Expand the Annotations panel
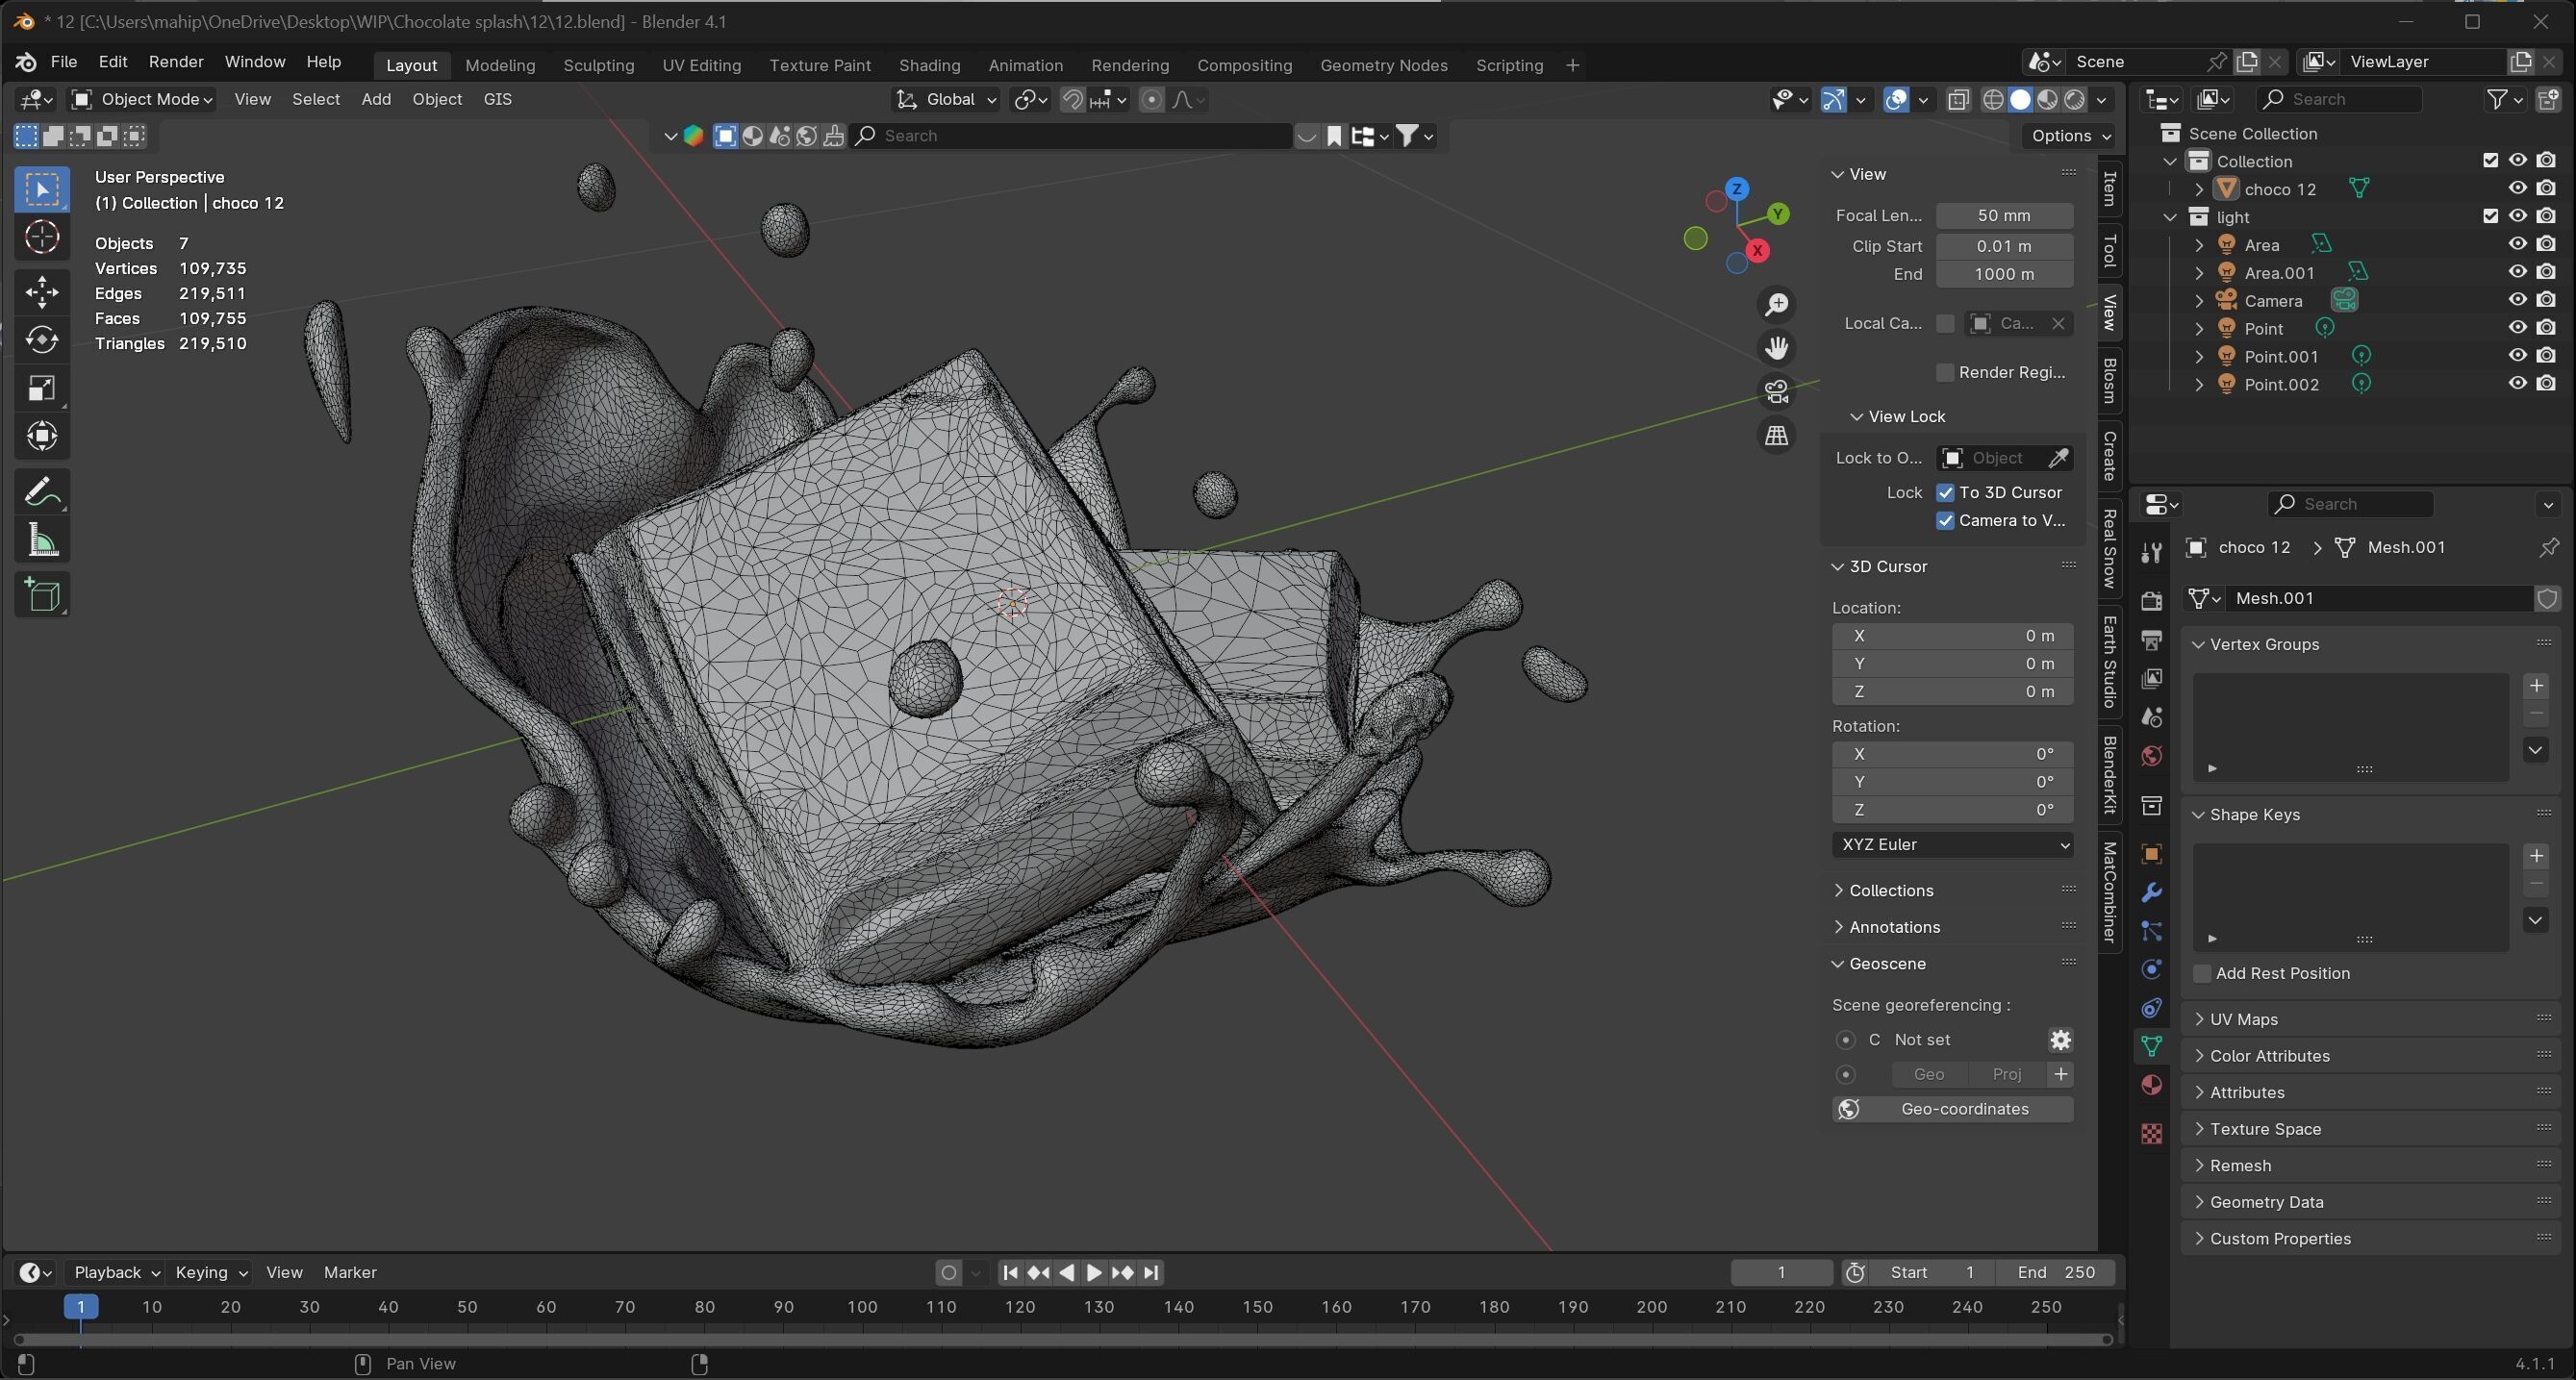Image resolution: width=2576 pixels, height=1380 pixels. [x=1894, y=927]
